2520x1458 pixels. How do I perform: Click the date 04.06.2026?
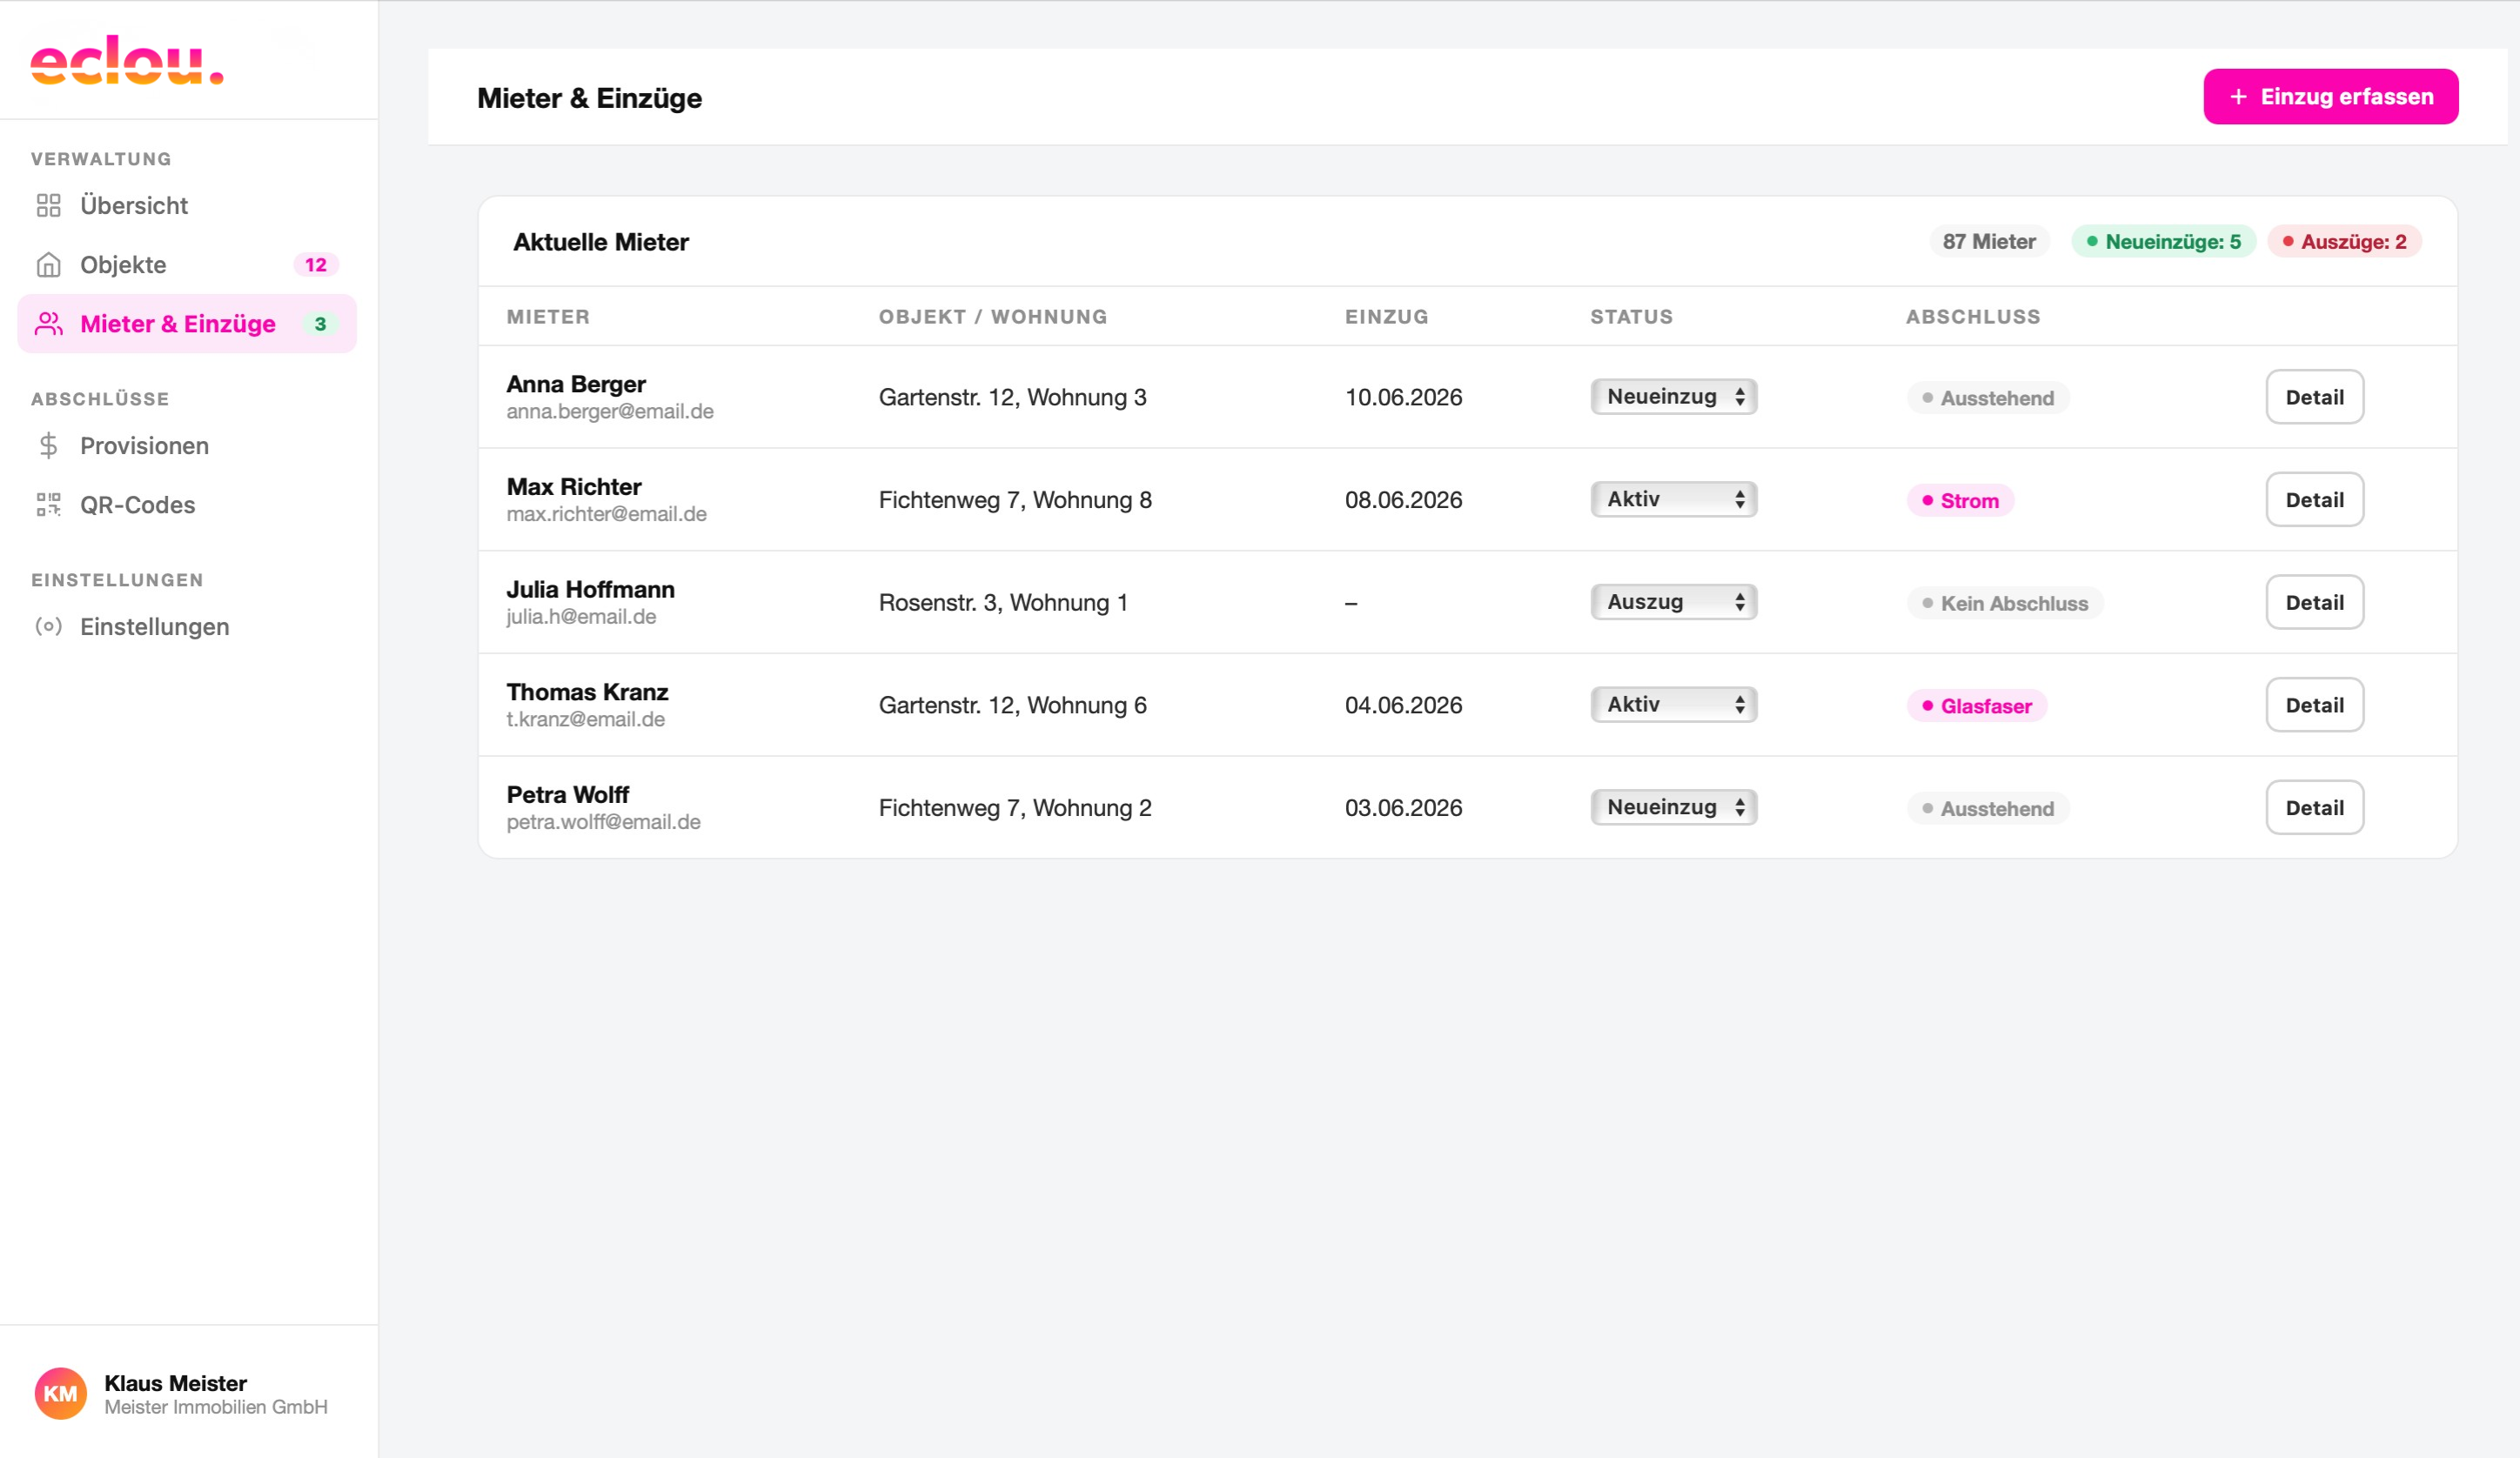[1403, 705]
